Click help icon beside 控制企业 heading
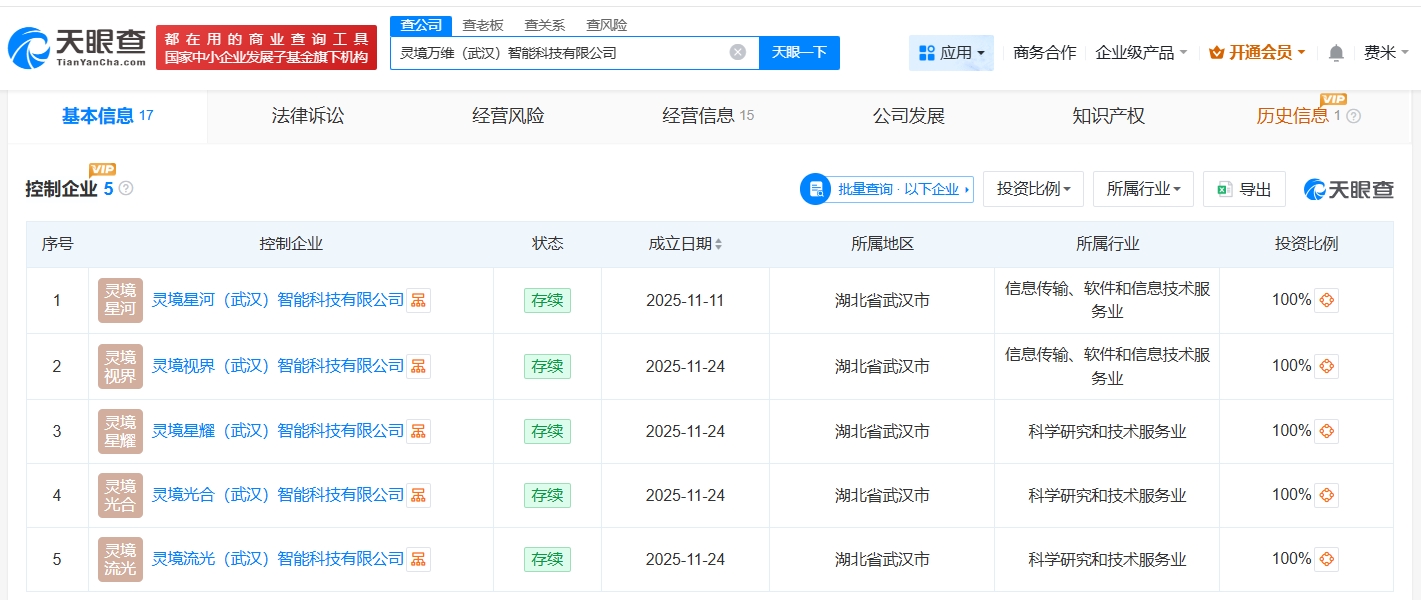 pyautogui.click(x=126, y=188)
